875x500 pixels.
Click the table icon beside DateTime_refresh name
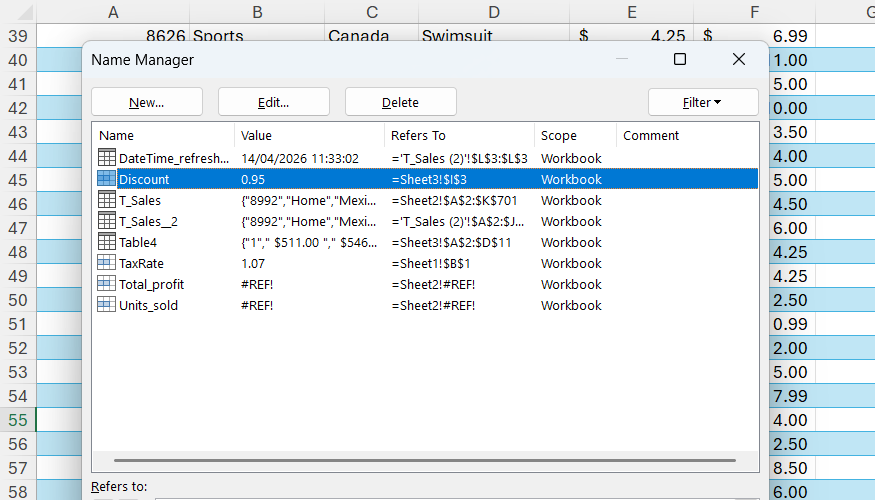coord(106,158)
